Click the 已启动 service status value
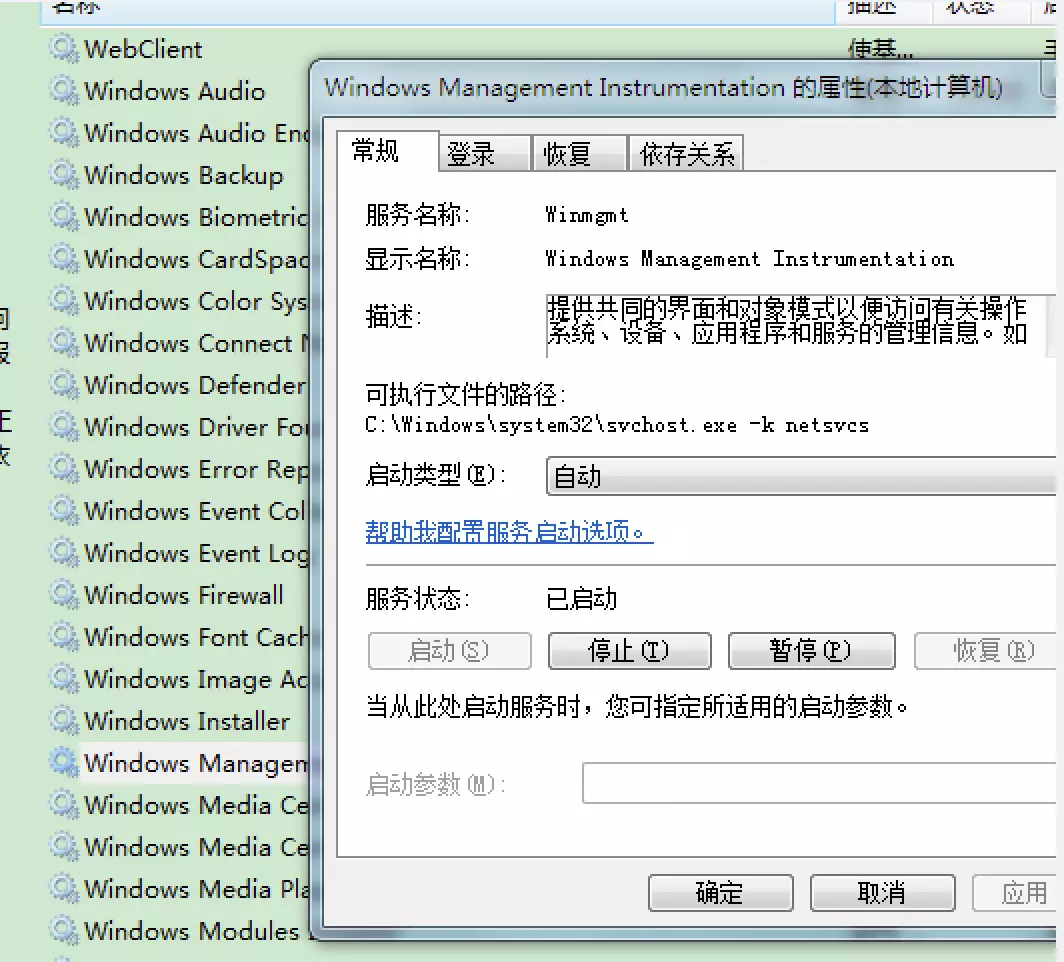Image resolution: width=1064 pixels, height=962 pixels. (x=582, y=599)
